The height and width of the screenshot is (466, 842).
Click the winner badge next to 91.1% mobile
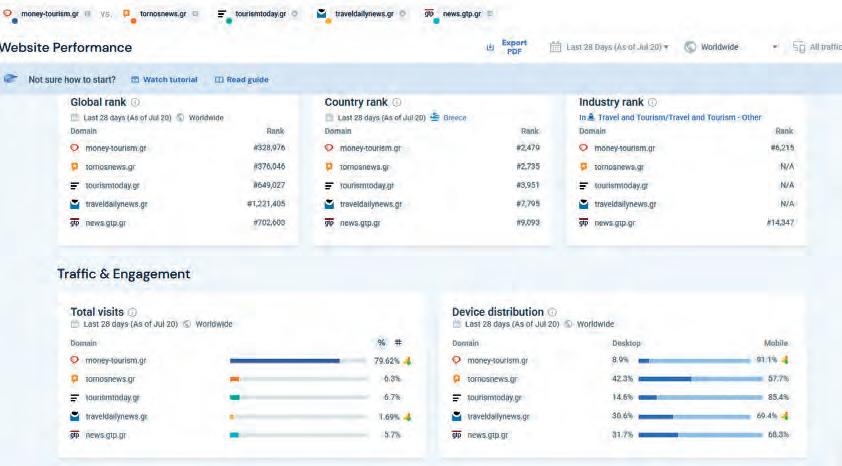point(785,360)
